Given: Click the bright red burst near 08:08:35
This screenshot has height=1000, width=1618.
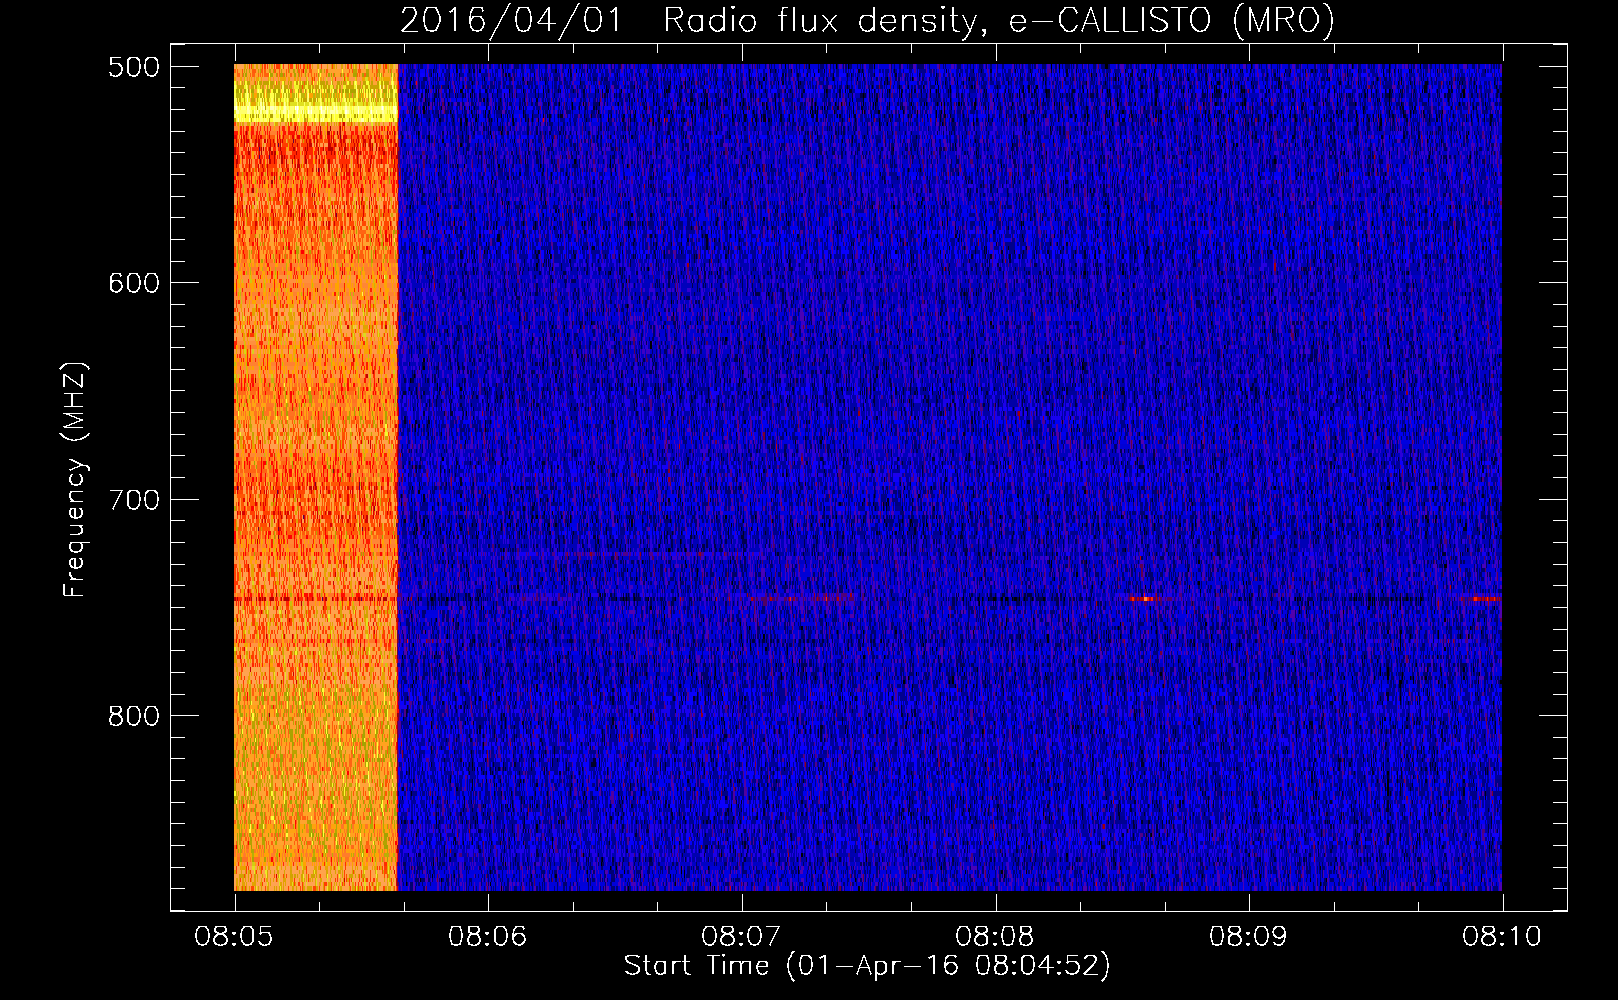Looking at the screenshot, I should 1143,599.
